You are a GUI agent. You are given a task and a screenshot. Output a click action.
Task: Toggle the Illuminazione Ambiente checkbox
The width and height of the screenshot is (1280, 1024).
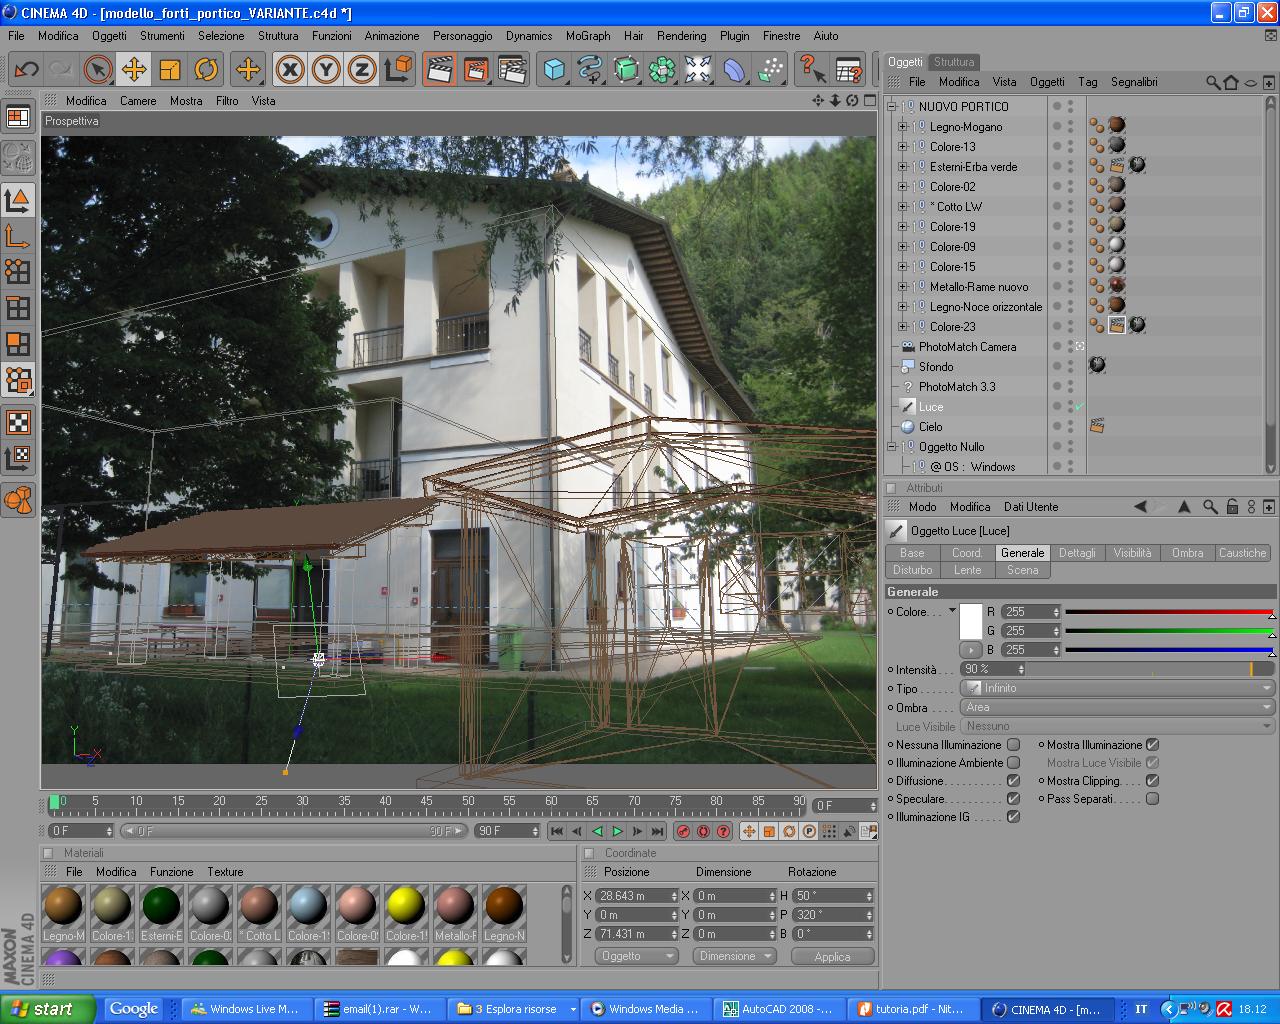coord(1013,763)
